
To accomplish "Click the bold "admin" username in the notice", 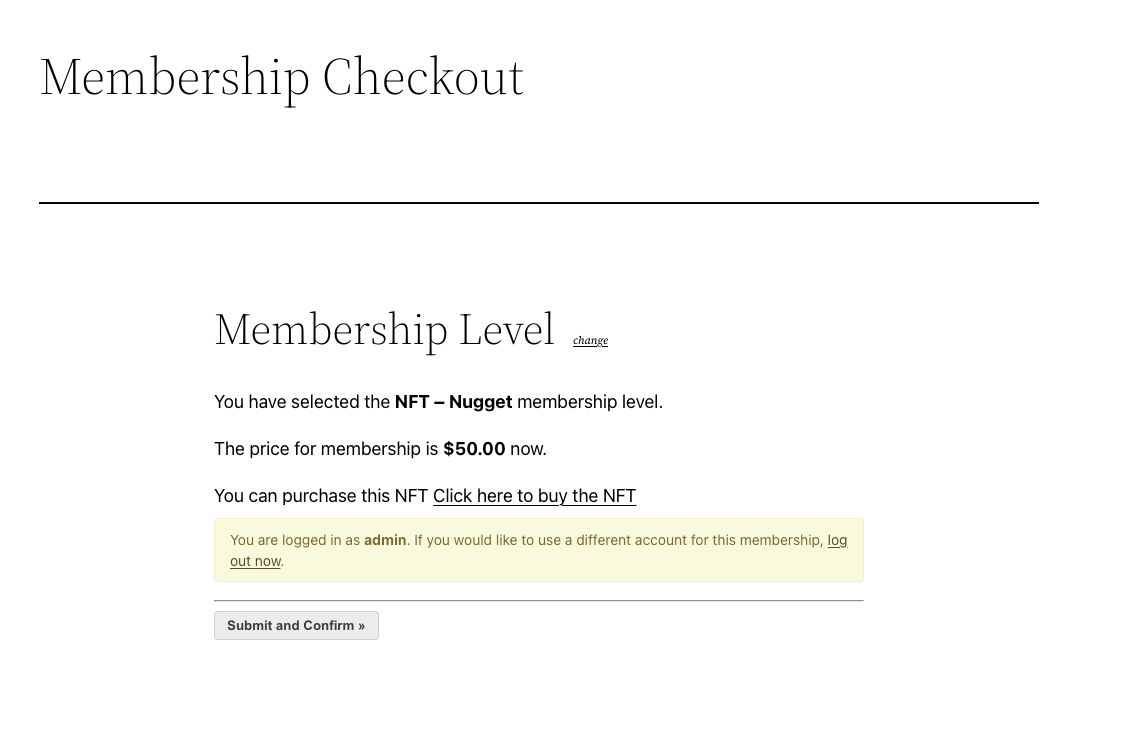I will (385, 540).
